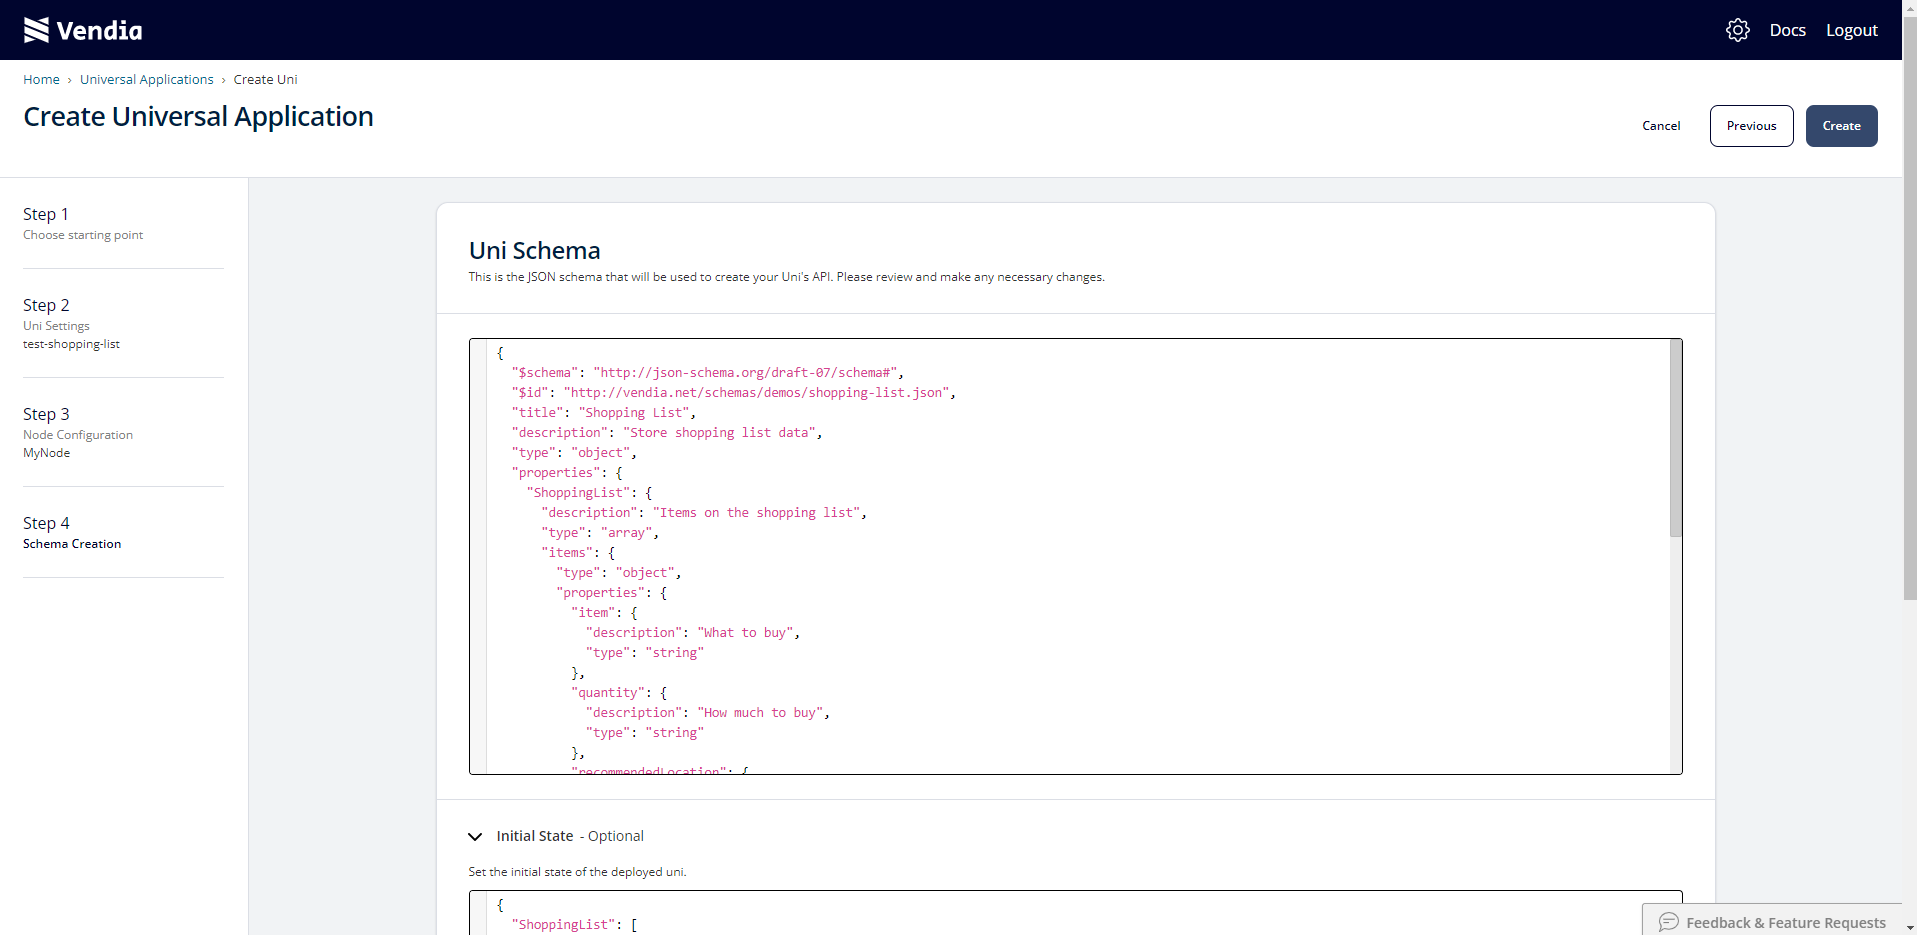1917x936 pixels.
Task: Click the "type": "array" line
Action: [x=600, y=532]
